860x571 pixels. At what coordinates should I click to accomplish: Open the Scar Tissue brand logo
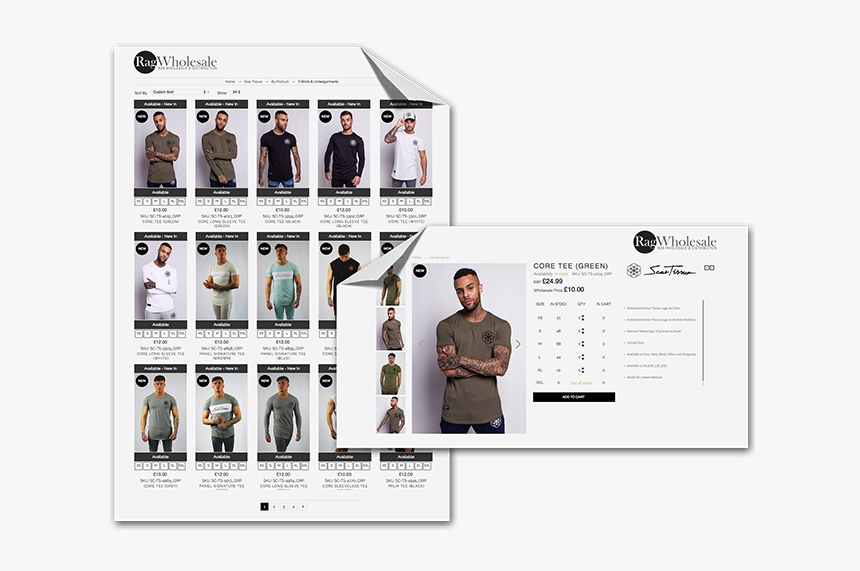[x=661, y=270]
